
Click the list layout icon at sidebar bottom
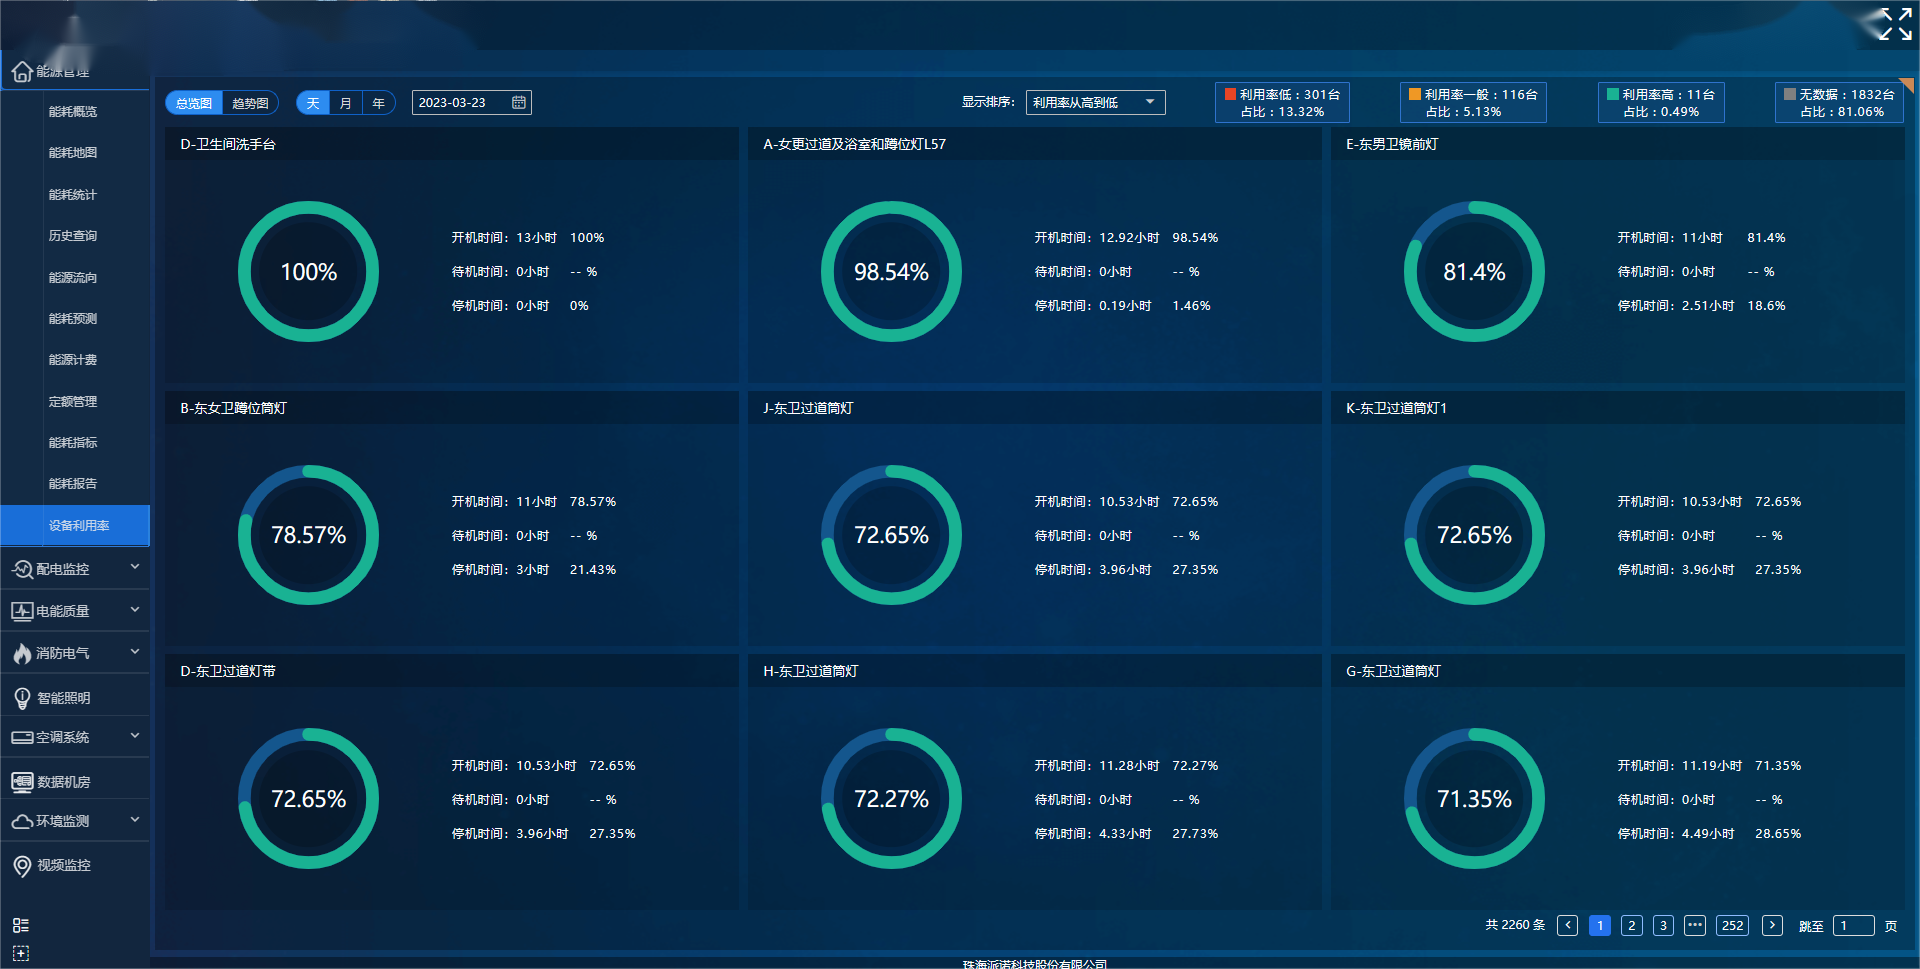[21, 925]
